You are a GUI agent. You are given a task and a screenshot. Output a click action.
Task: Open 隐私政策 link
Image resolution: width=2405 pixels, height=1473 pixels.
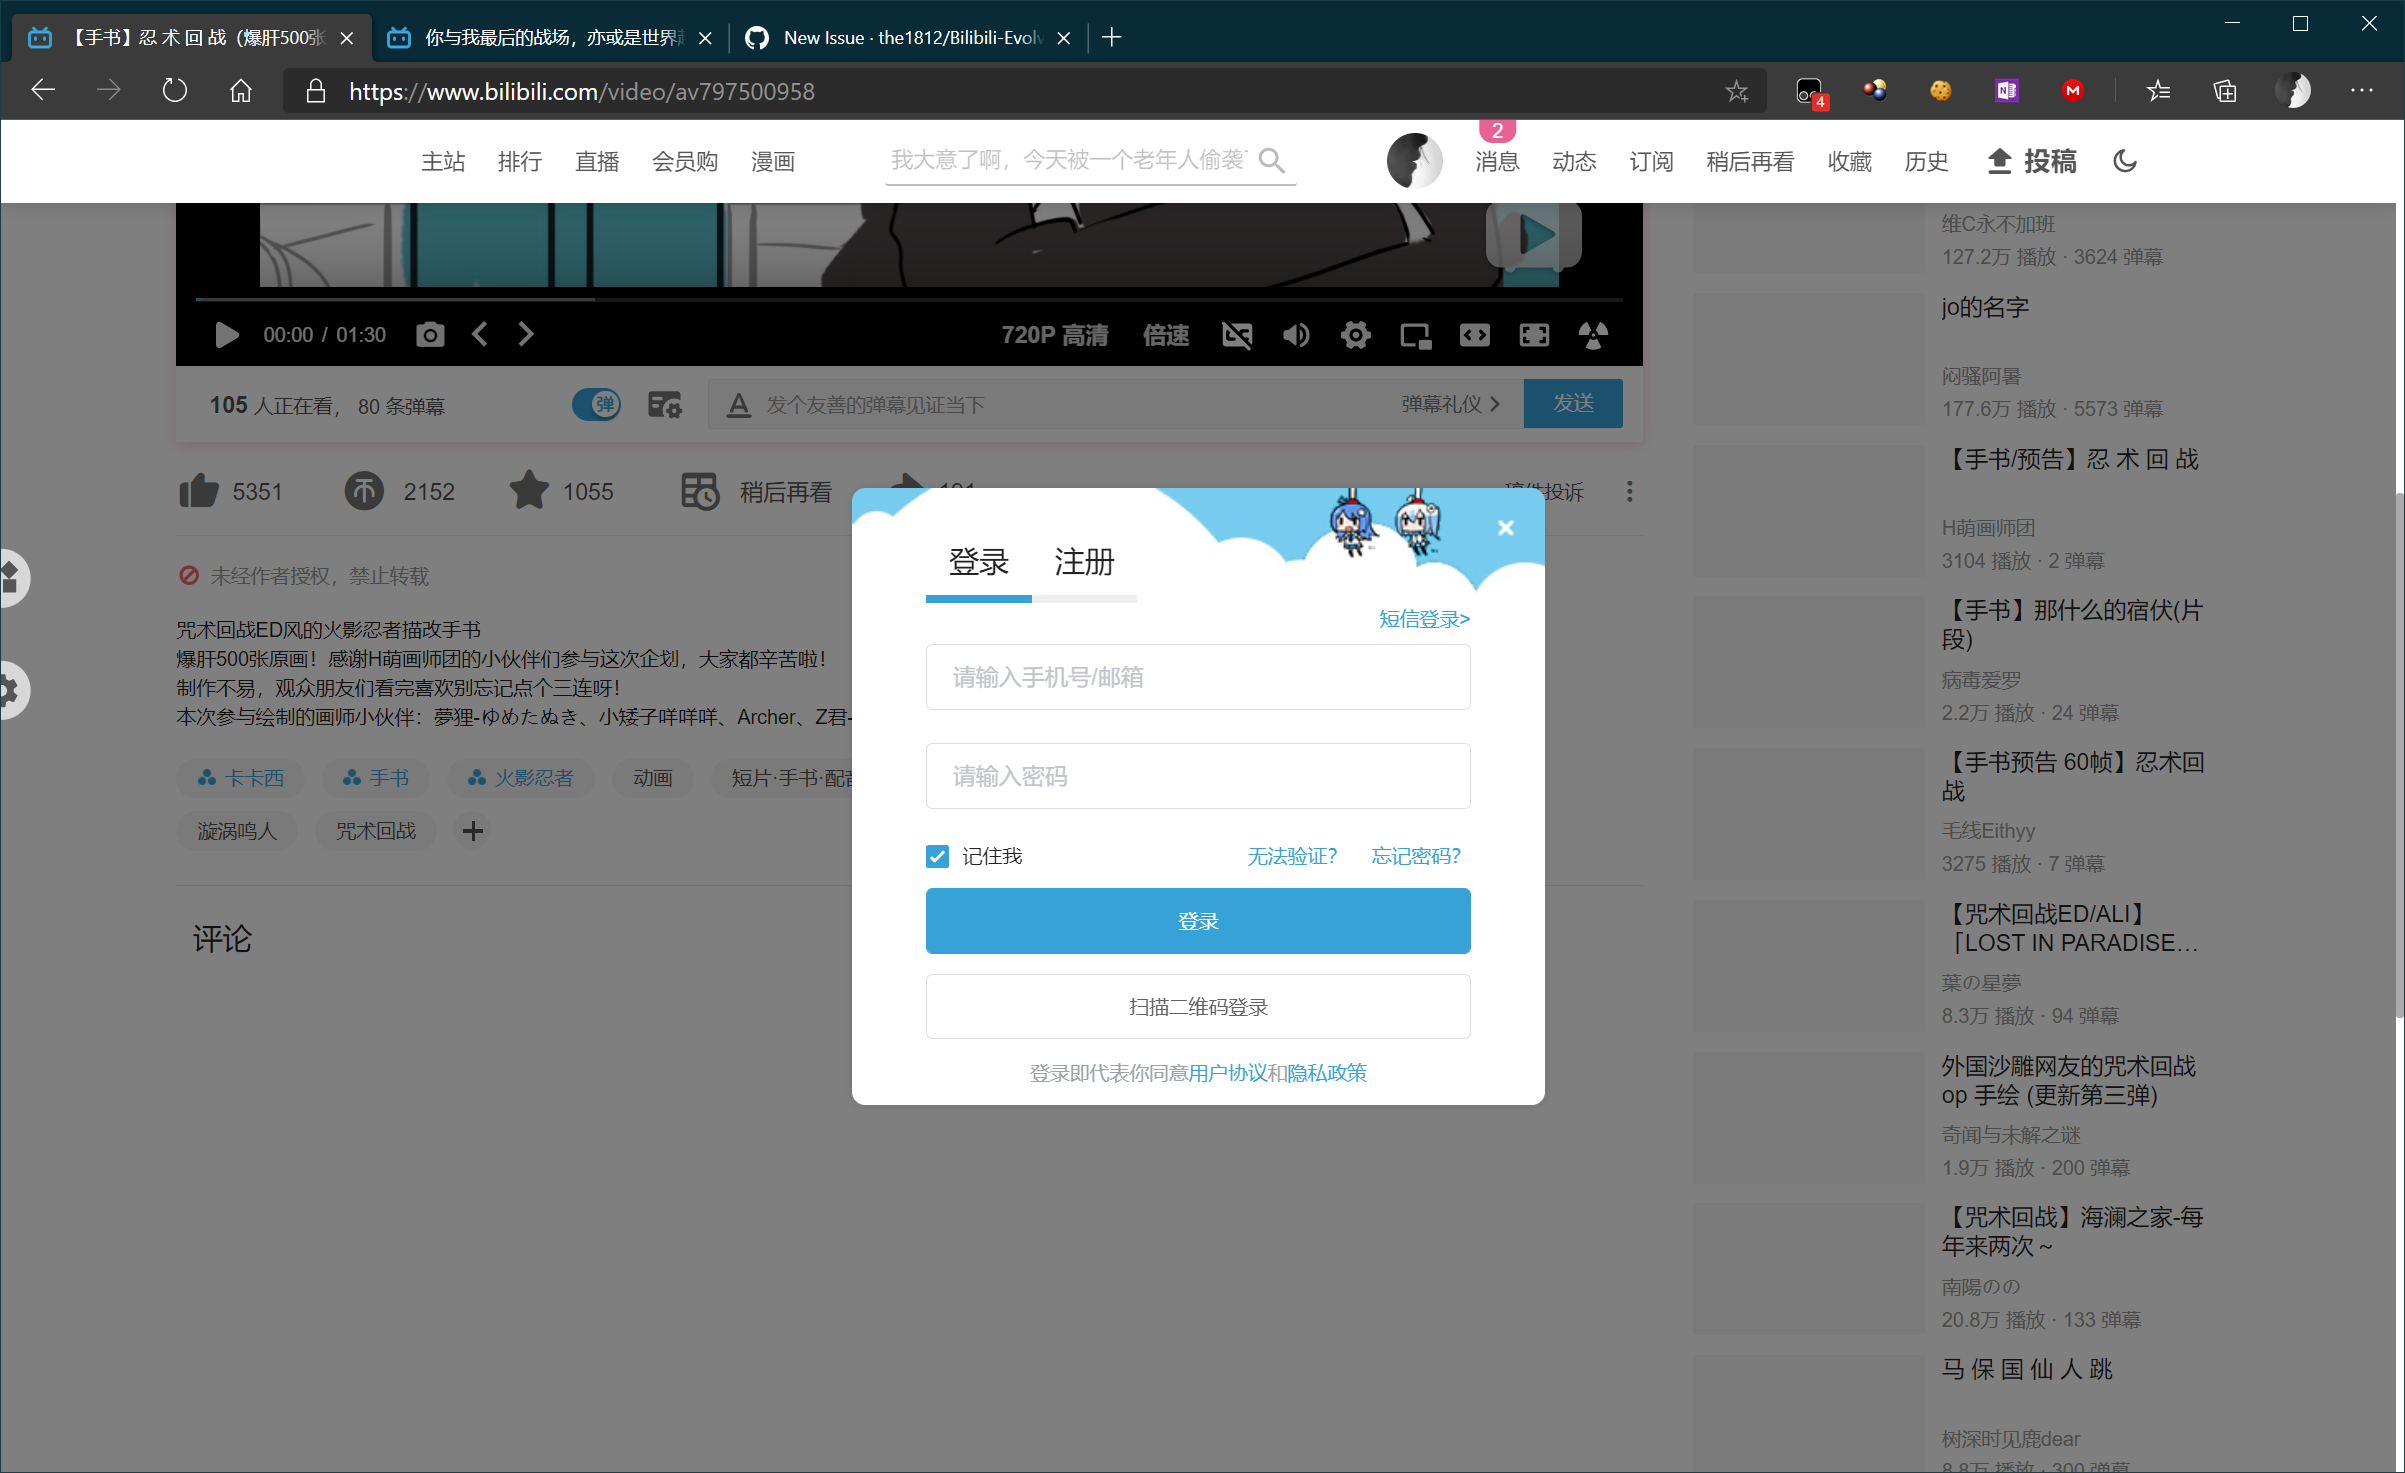point(1327,1073)
